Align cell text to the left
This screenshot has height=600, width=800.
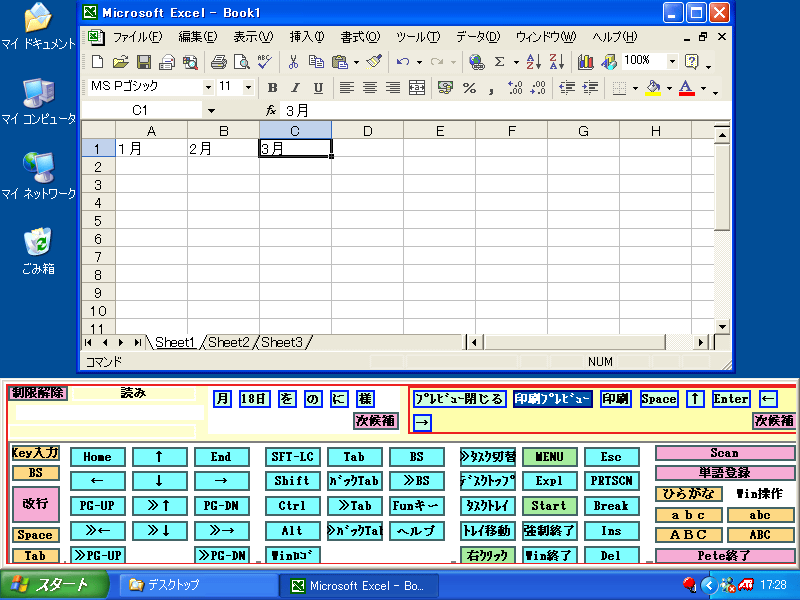click(x=347, y=88)
